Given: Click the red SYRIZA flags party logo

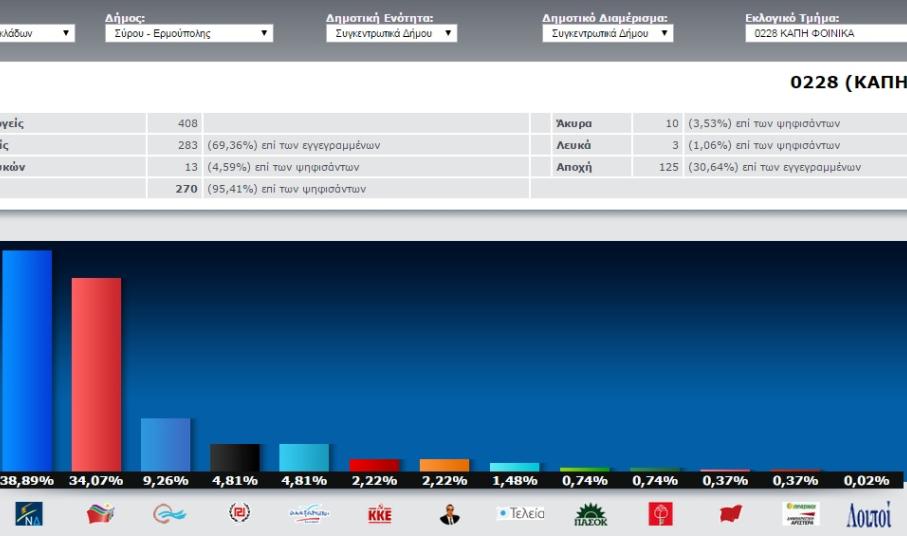Looking at the screenshot, I should [100, 514].
